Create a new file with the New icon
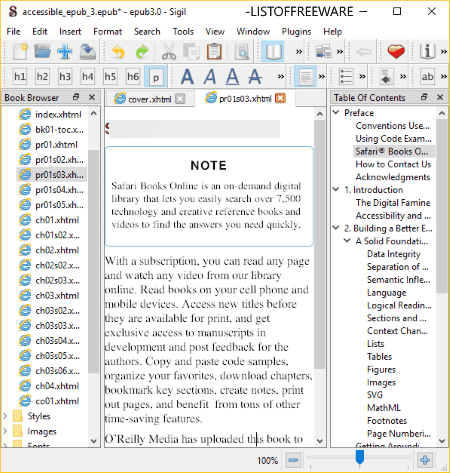The image size is (450, 473). pos(20,52)
